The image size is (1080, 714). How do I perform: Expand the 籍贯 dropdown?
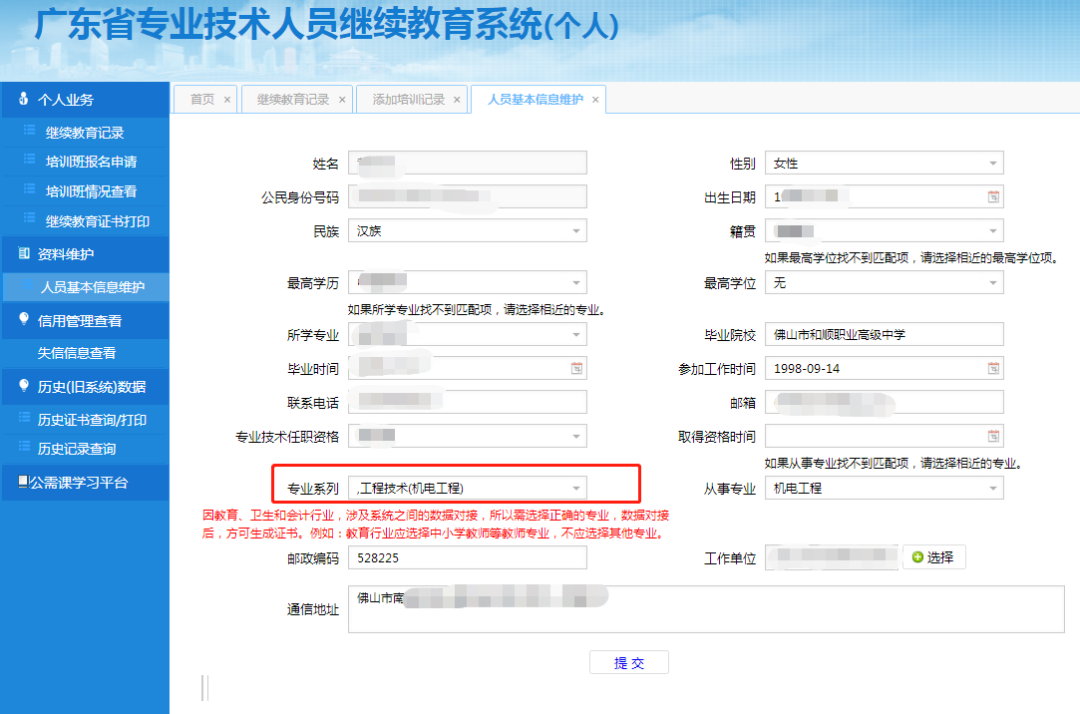(x=993, y=231)
